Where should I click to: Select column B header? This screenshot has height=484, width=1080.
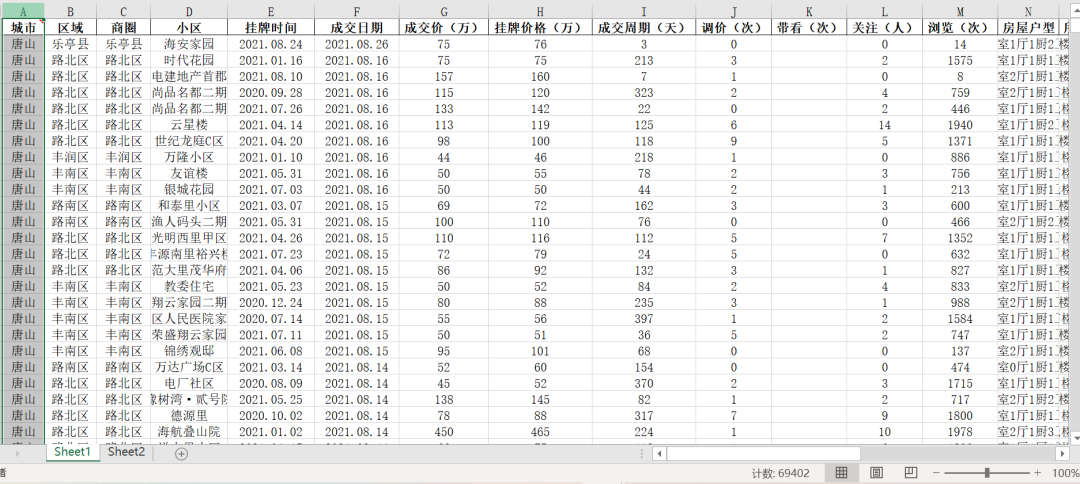click(x=70, y=11)
